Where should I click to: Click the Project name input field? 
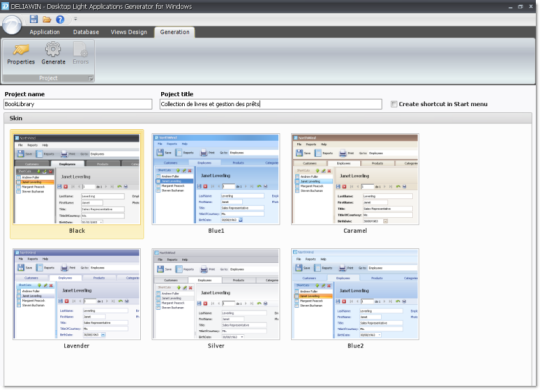78,104
